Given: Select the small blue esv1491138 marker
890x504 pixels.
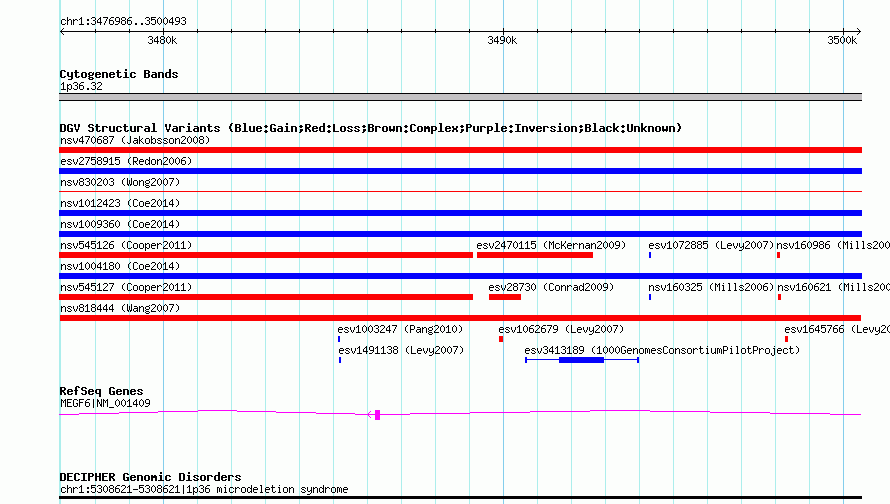Looking at the screenshot, I should tap(340, 360).
